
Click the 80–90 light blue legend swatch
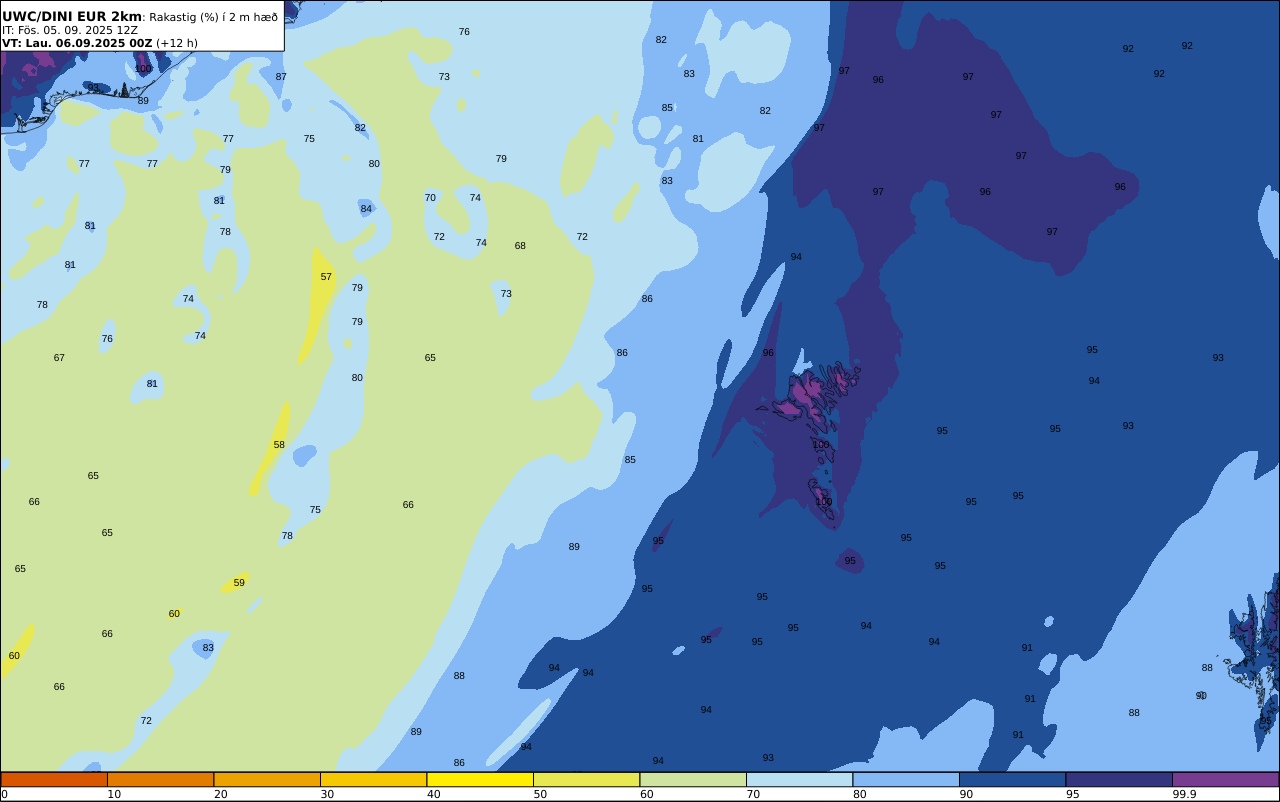point(906,779)
